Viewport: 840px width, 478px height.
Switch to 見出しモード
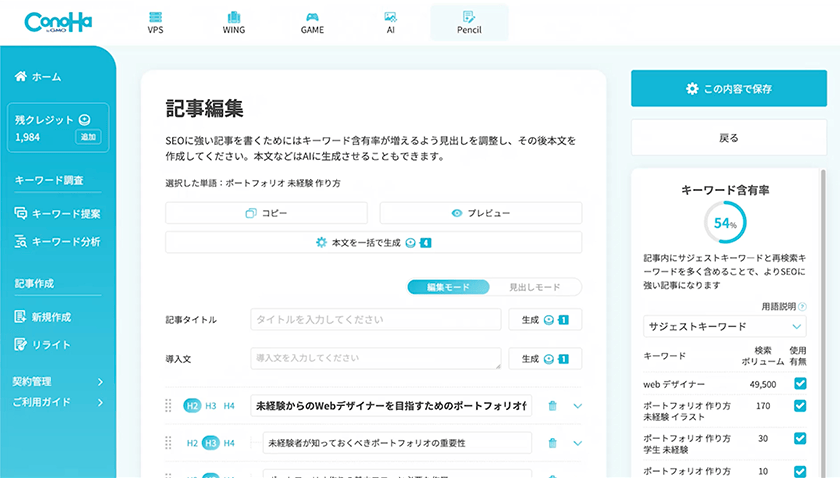tap(535, 287)
